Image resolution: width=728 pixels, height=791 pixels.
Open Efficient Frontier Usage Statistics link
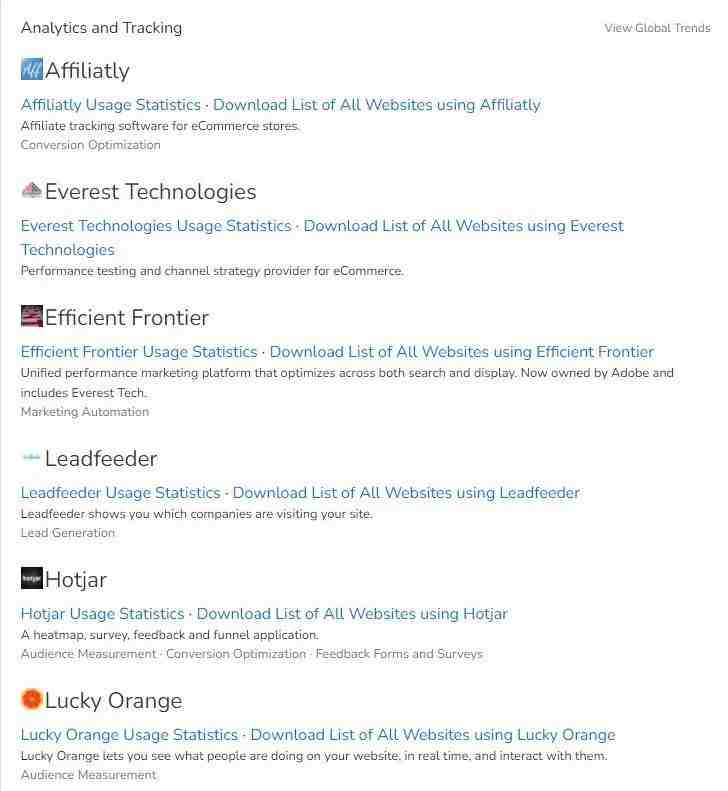click(139, 352)
